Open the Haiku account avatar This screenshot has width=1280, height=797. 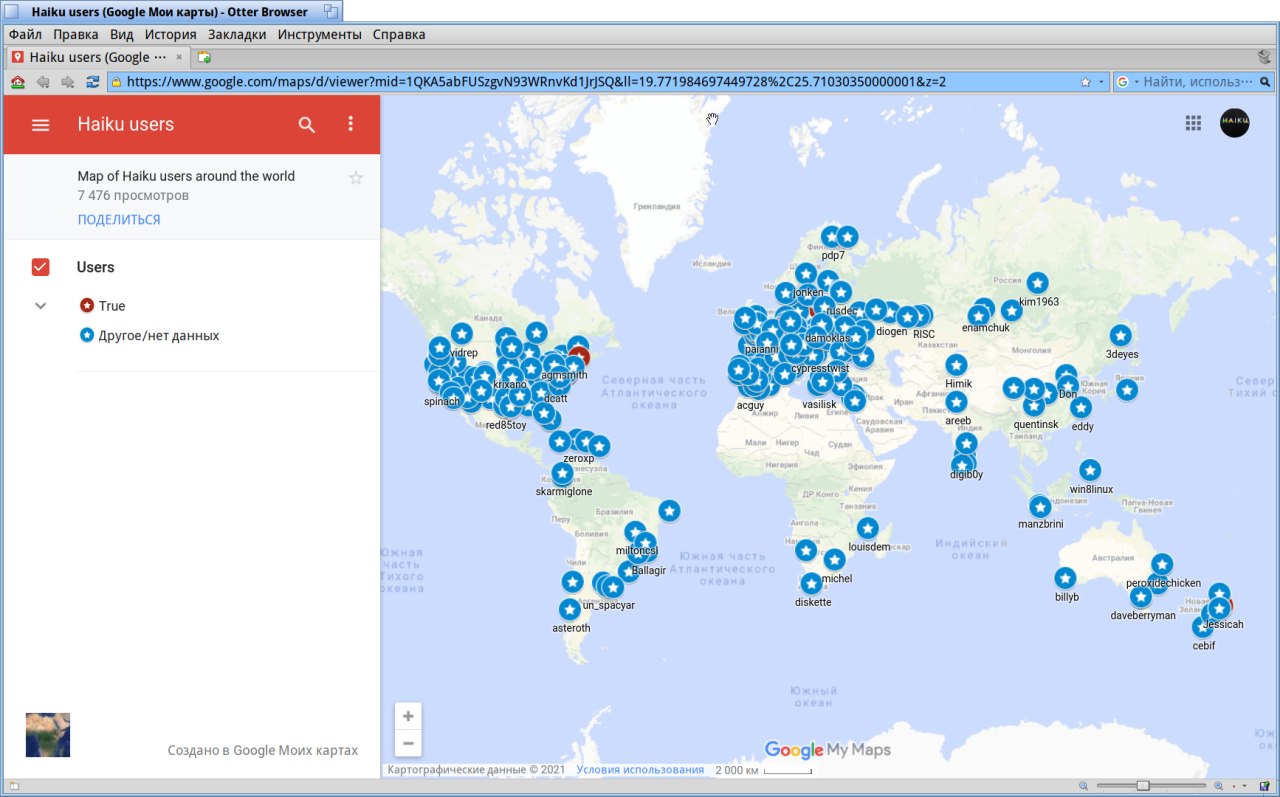coord(1234,123)
